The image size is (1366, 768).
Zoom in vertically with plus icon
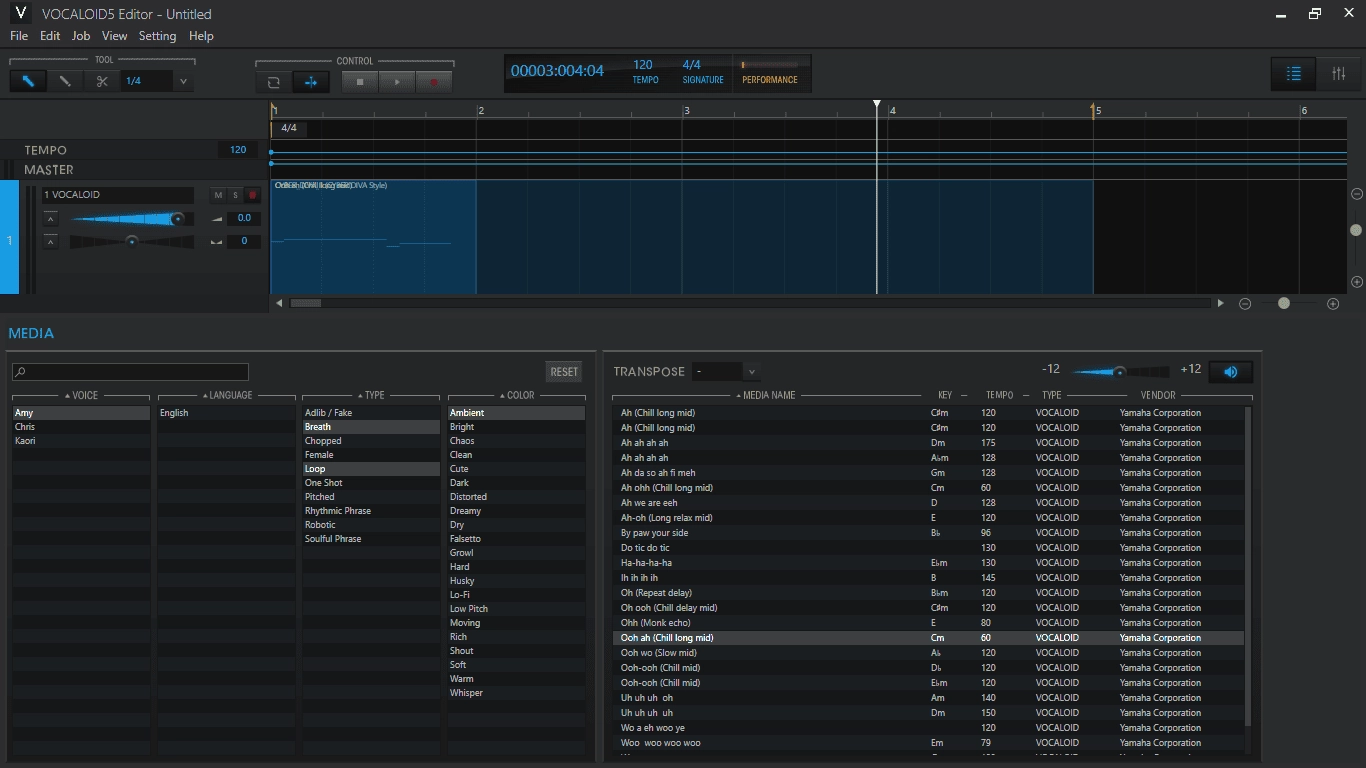(1357, 283)
